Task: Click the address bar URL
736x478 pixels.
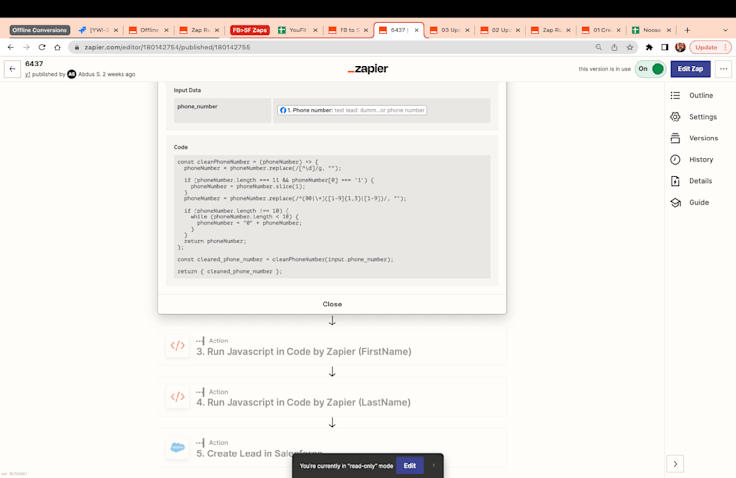Action: [167, 47]
